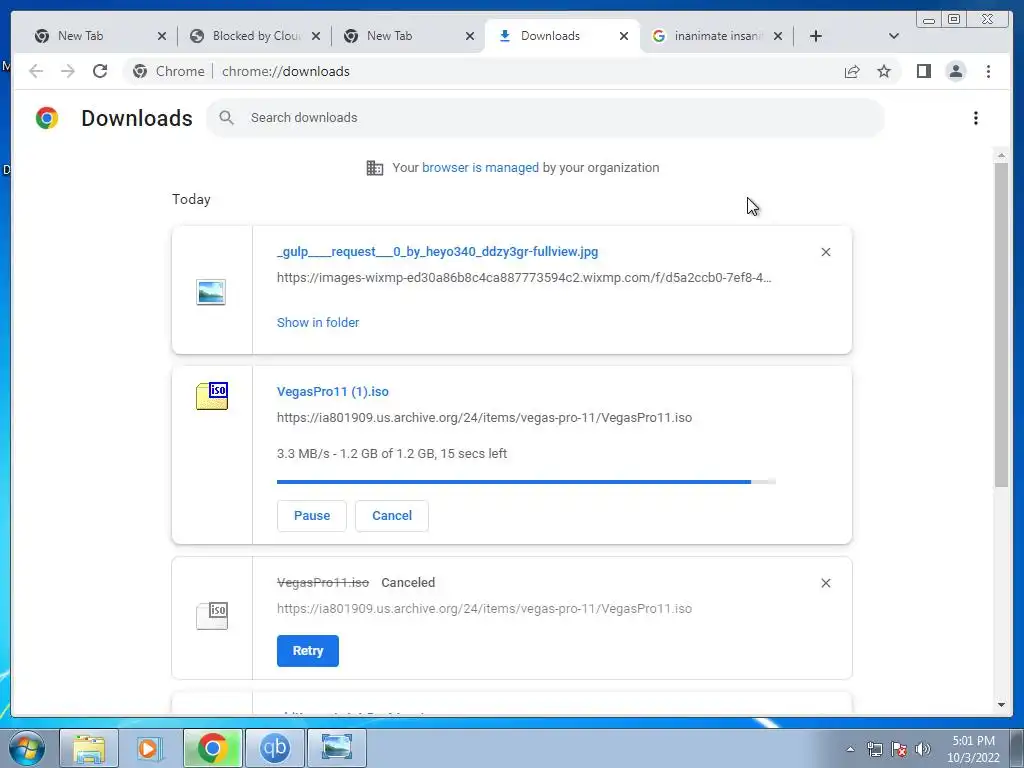This screenshot has height=768, width=1024.
Task: Share this page using the share icon
Action: click(x=852, y=71)
